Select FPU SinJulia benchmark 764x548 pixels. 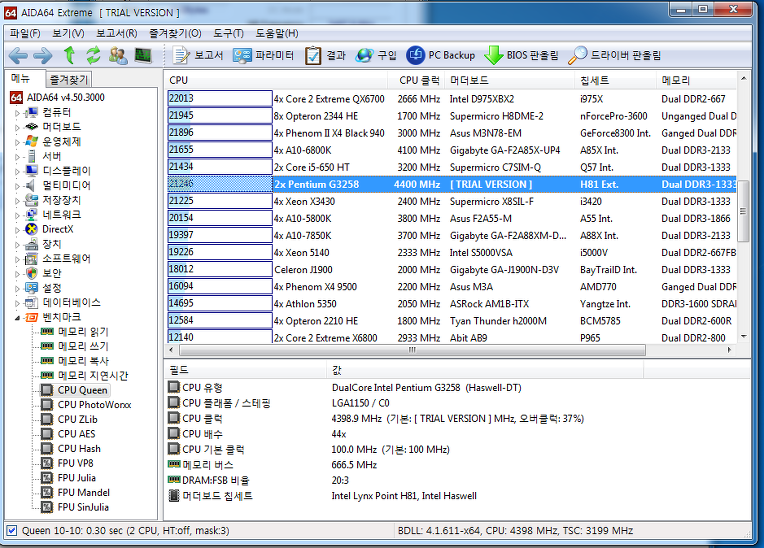point(83,507)
